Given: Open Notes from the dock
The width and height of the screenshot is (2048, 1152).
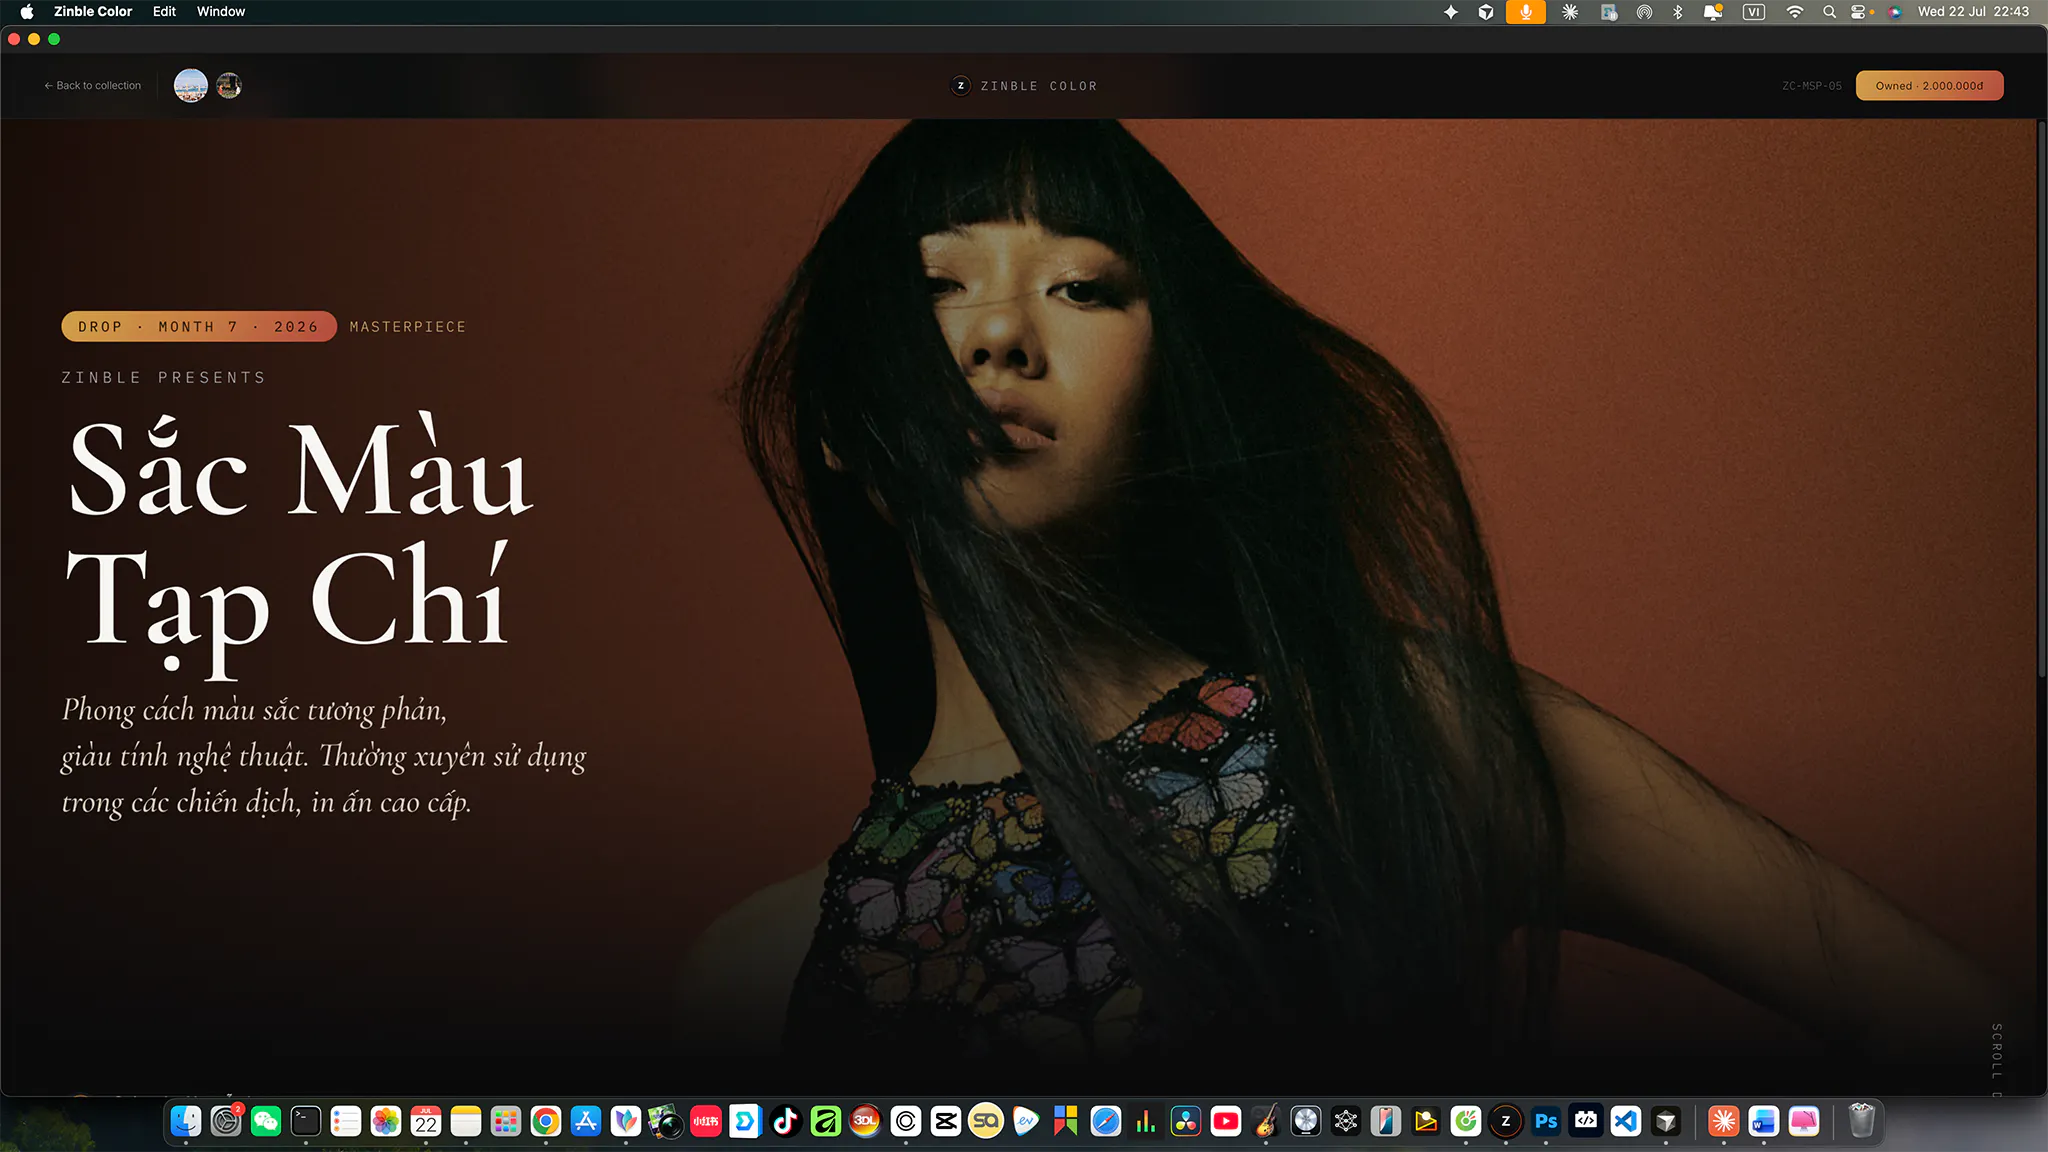Looking at the screenshot, I should point(466,1122).
